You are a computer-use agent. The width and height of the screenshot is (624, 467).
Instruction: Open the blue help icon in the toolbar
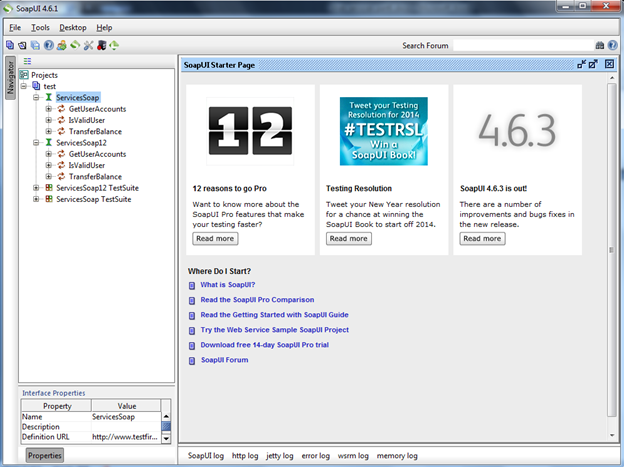pyautogui.click(x=49, y=45)
